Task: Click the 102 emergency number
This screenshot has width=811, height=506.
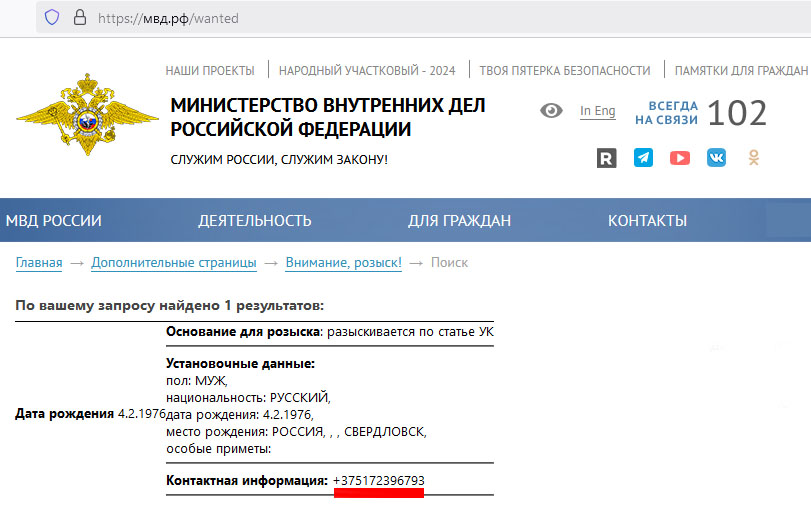Action: click(x=737, y=113)
